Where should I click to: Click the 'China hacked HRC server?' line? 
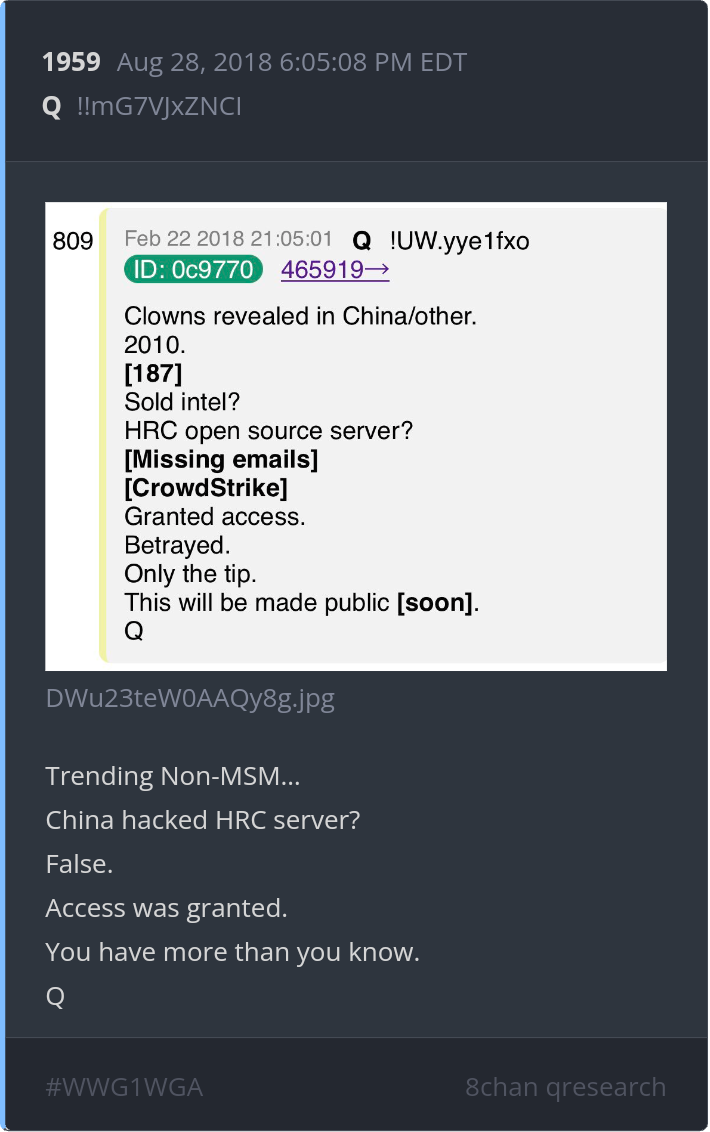pos(202,820)
